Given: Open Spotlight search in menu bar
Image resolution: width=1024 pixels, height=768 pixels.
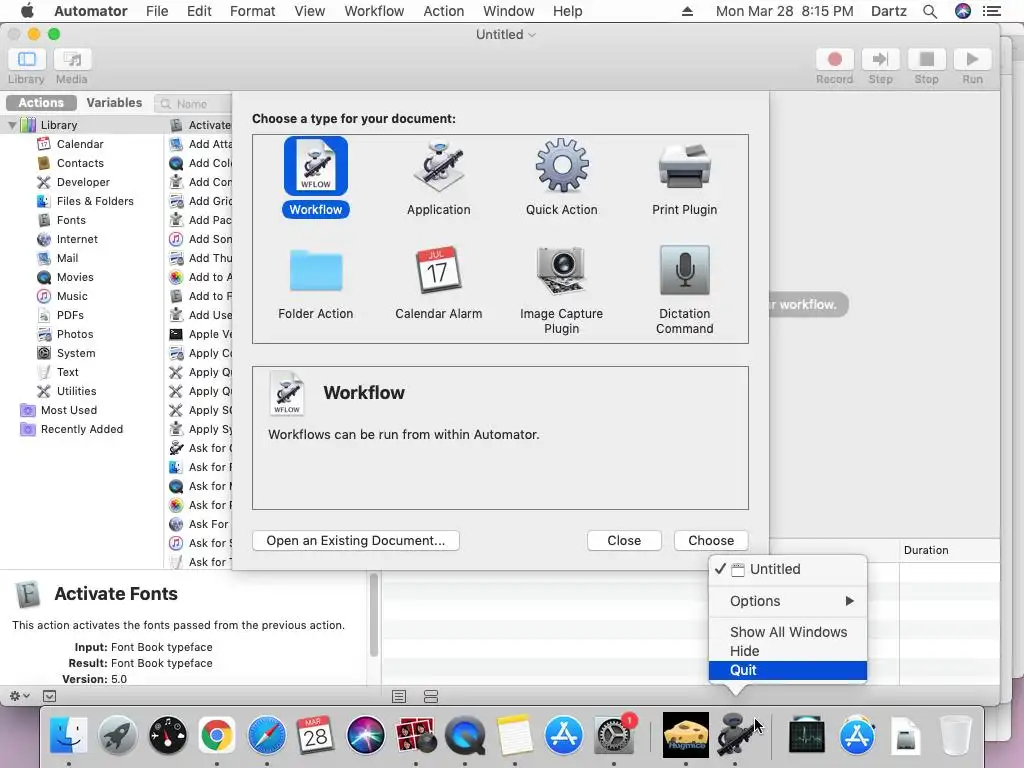Looking at the screenshot, I should (x=930, y=11).
